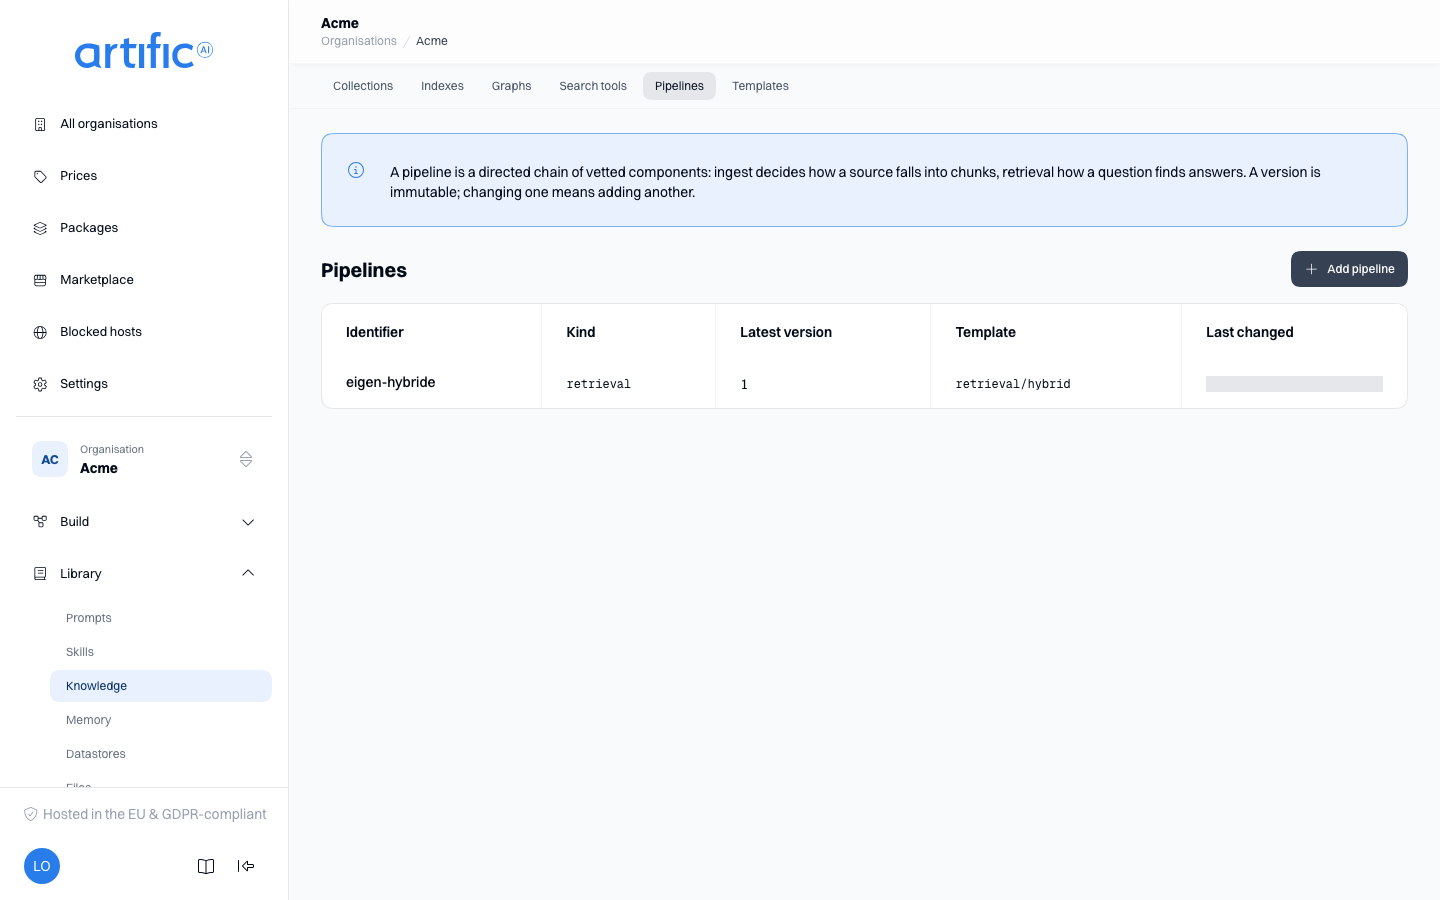Open the eigen-hybride pipeline row
Screen dimensions: 1440x900
coord(864,383)
